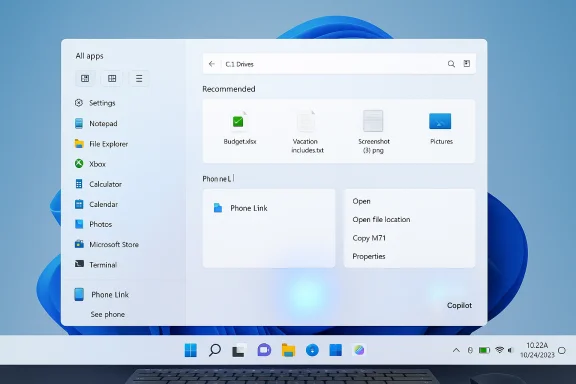576x384 pixels.
Task: Click the All apps heading
Action: point(89,56)
